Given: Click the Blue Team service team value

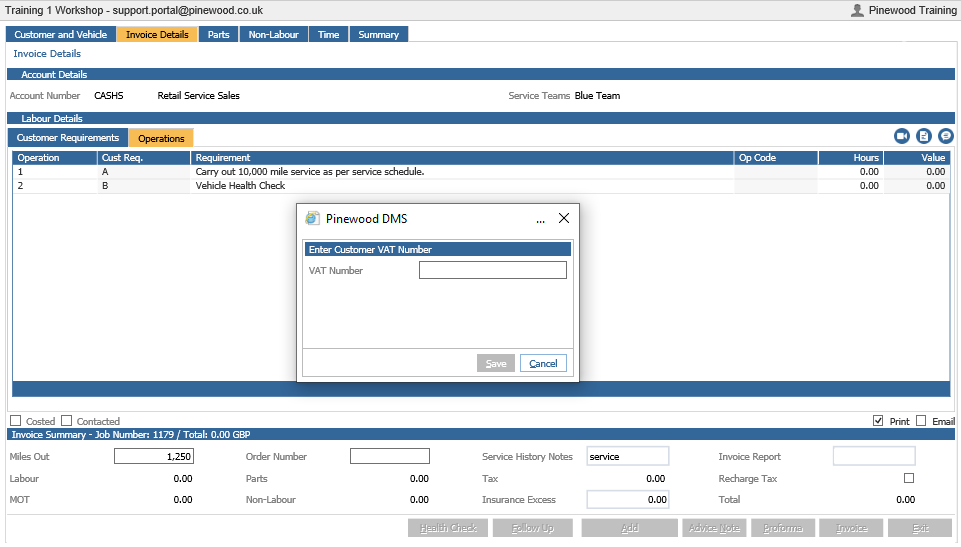Looking at the screenshot, I should coord(598,96).
